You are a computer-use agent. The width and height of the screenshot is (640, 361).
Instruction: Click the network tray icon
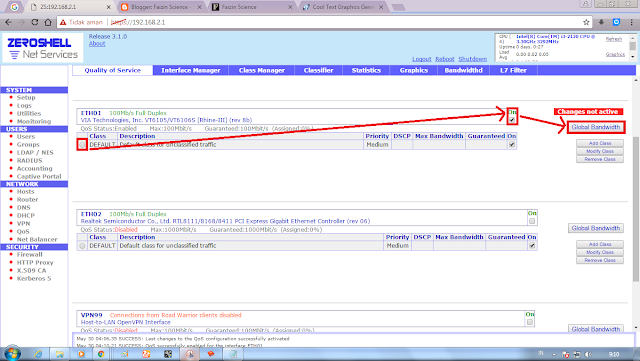click(x=577, y=354)
